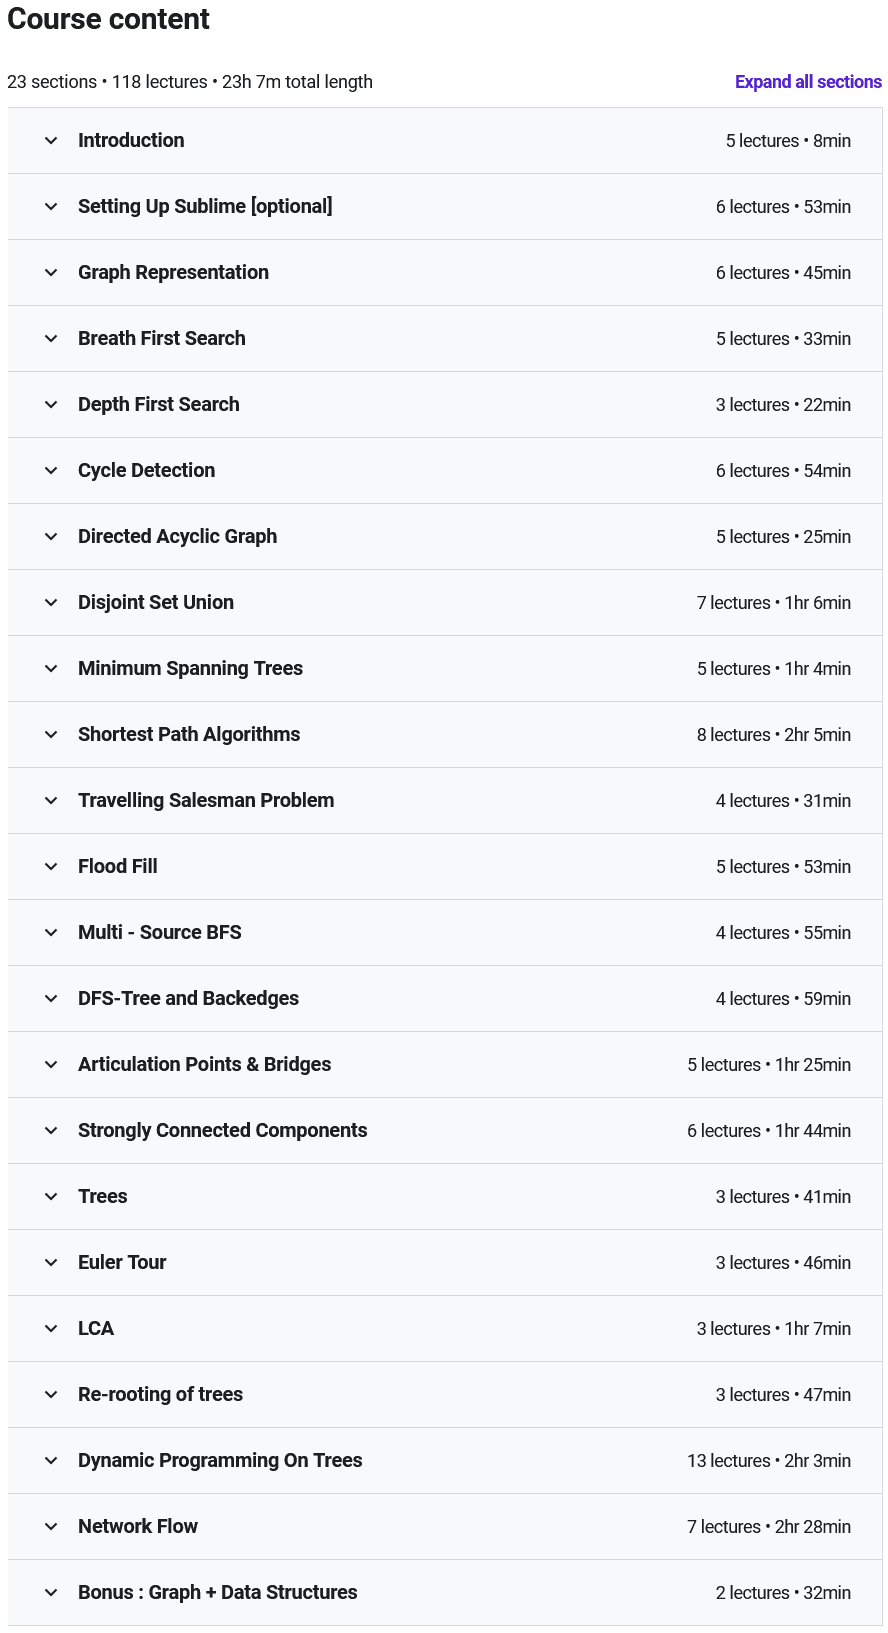Viewport: 888px width, 1633px height.
Task: Open Articulation Points & Bridges section
Action: click(204, 1065)
